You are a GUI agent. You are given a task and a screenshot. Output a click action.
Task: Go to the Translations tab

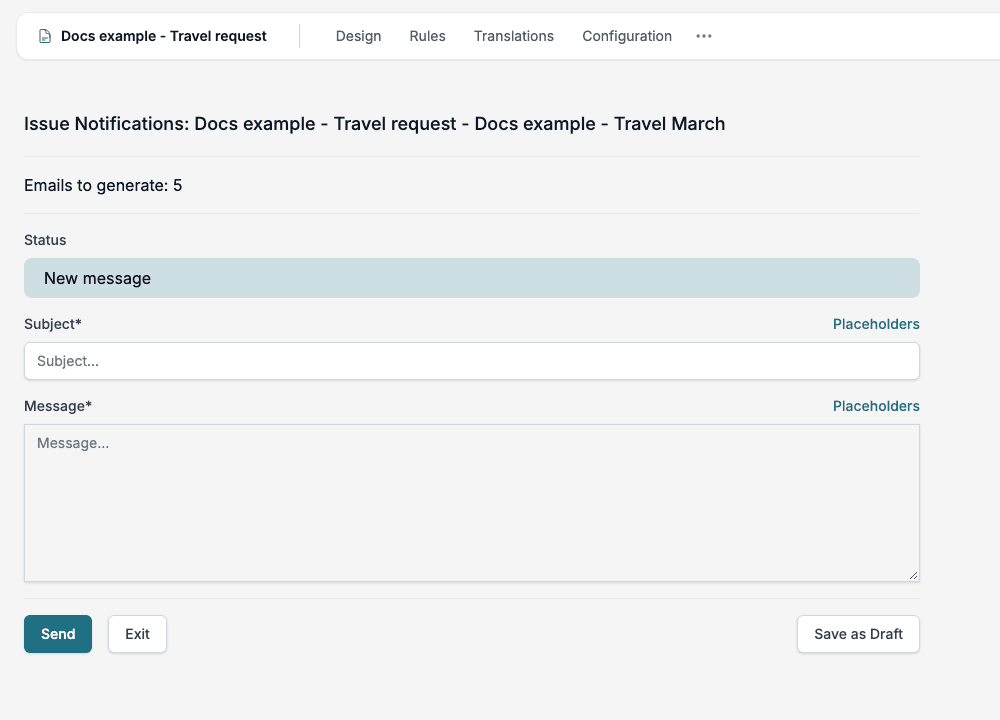pyautogui.click(x=513, y=36)
